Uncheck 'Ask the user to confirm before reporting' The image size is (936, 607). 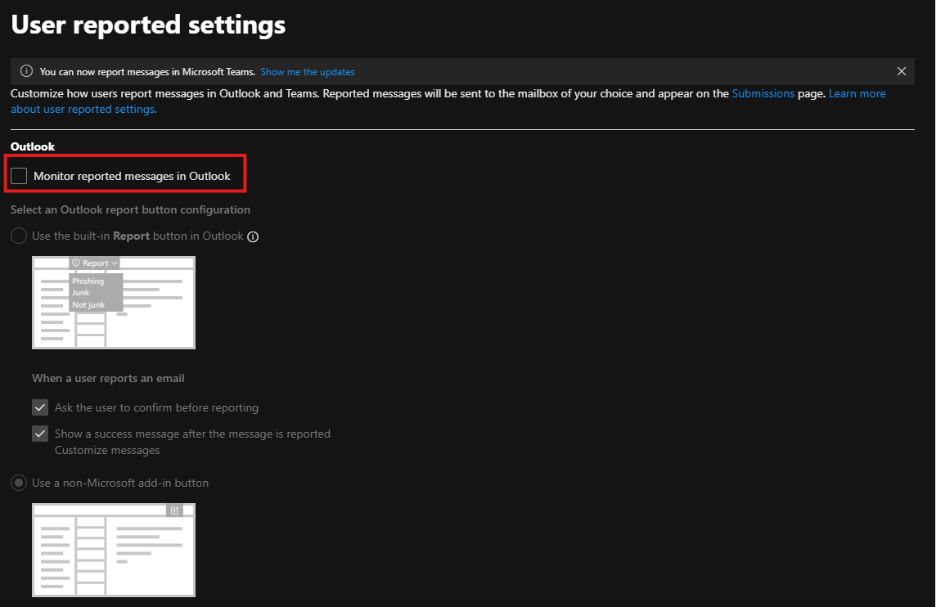[40, 408]
